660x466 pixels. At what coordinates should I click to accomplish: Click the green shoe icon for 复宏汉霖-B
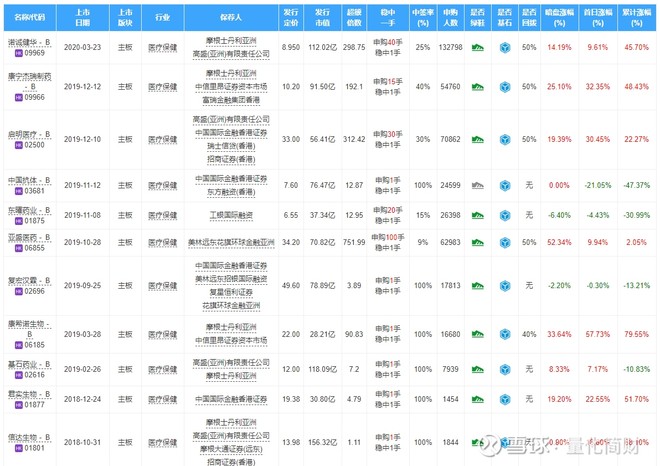[x=478, y=286]
